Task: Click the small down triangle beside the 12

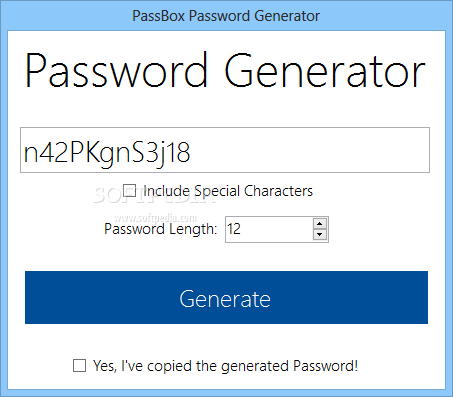Action: click(x=320, y=235)
